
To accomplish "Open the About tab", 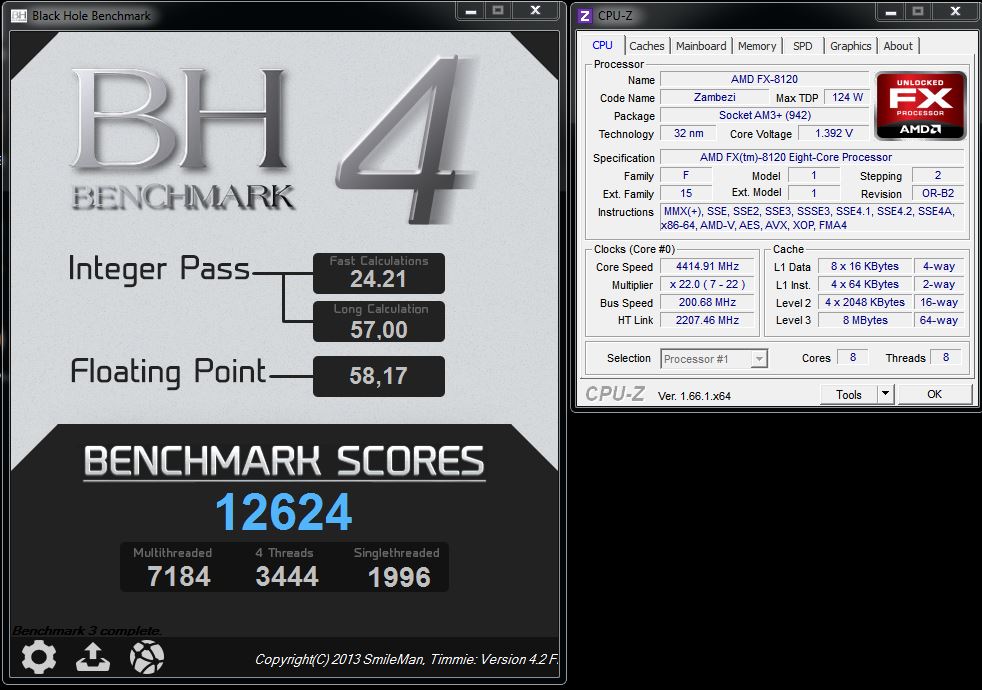I will tap(898, 46).
